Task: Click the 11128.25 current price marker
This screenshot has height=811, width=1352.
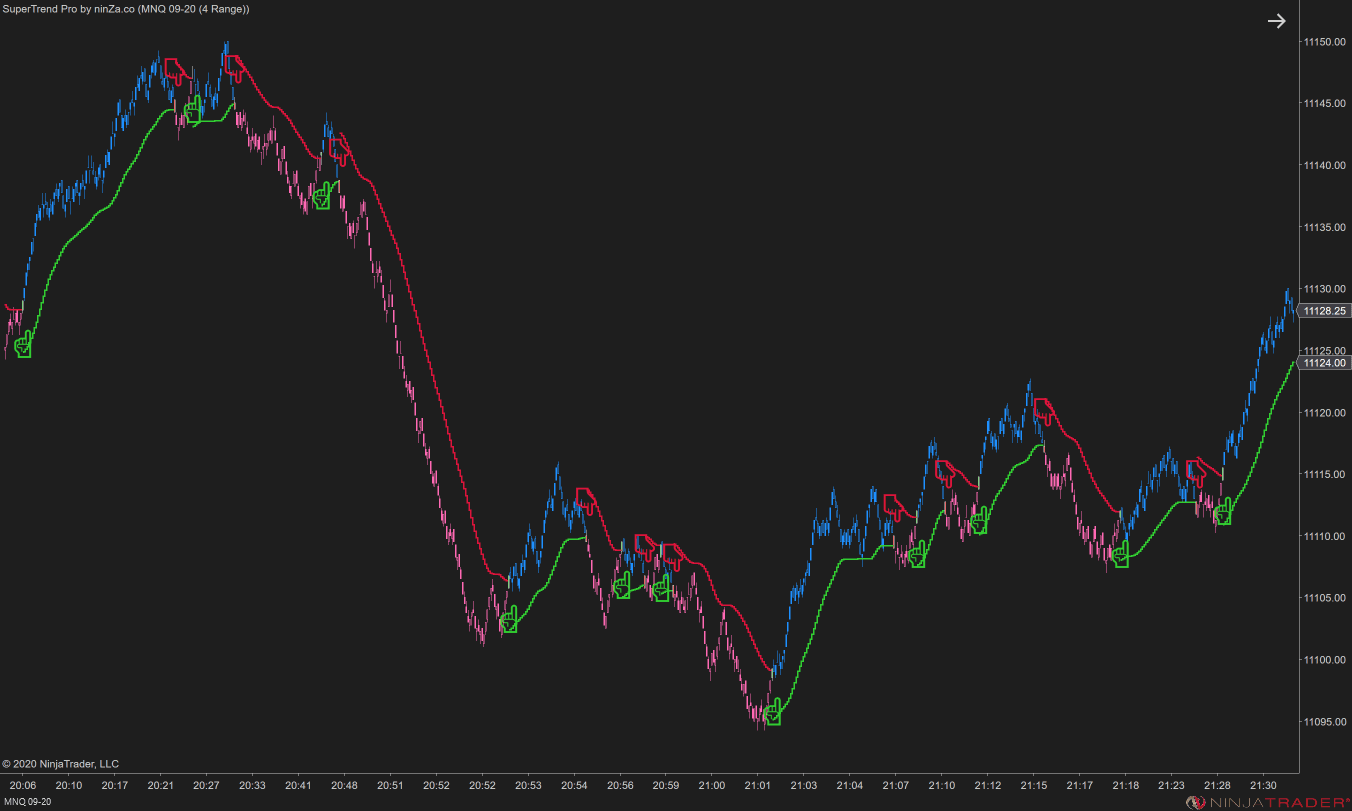Action: pos(1324,311)
